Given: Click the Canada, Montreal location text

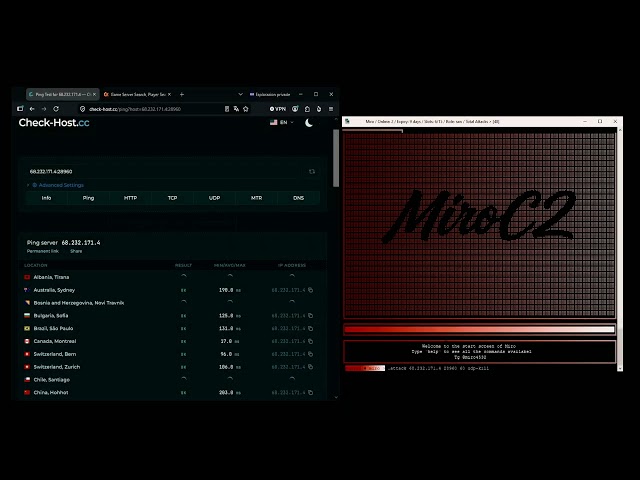Looking at the screenshot, I should pyautogui.click(x=55, y=341).
